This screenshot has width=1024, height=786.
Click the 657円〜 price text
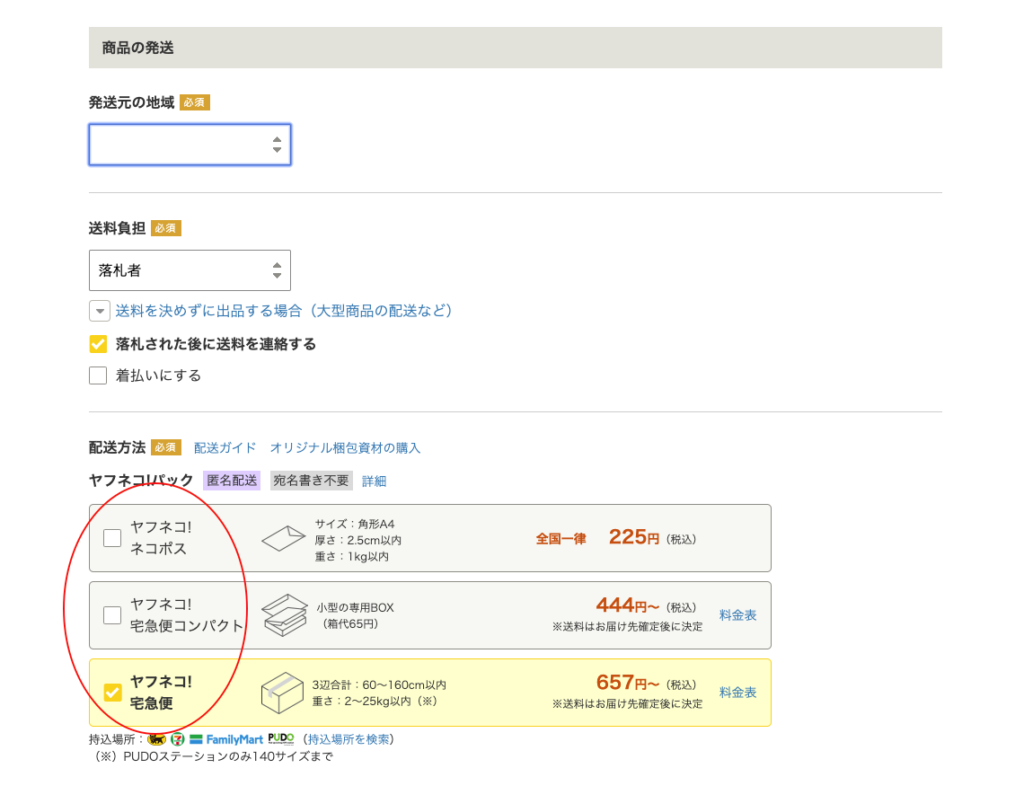[x=627, y=683]
